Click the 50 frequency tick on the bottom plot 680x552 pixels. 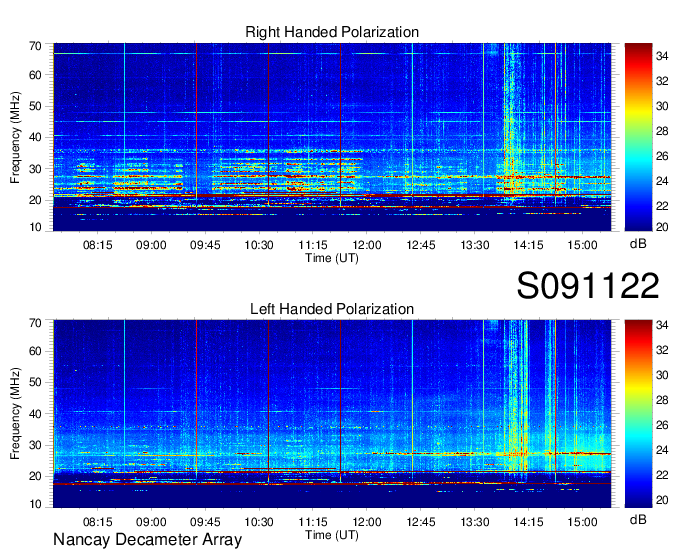click(35, 382)
